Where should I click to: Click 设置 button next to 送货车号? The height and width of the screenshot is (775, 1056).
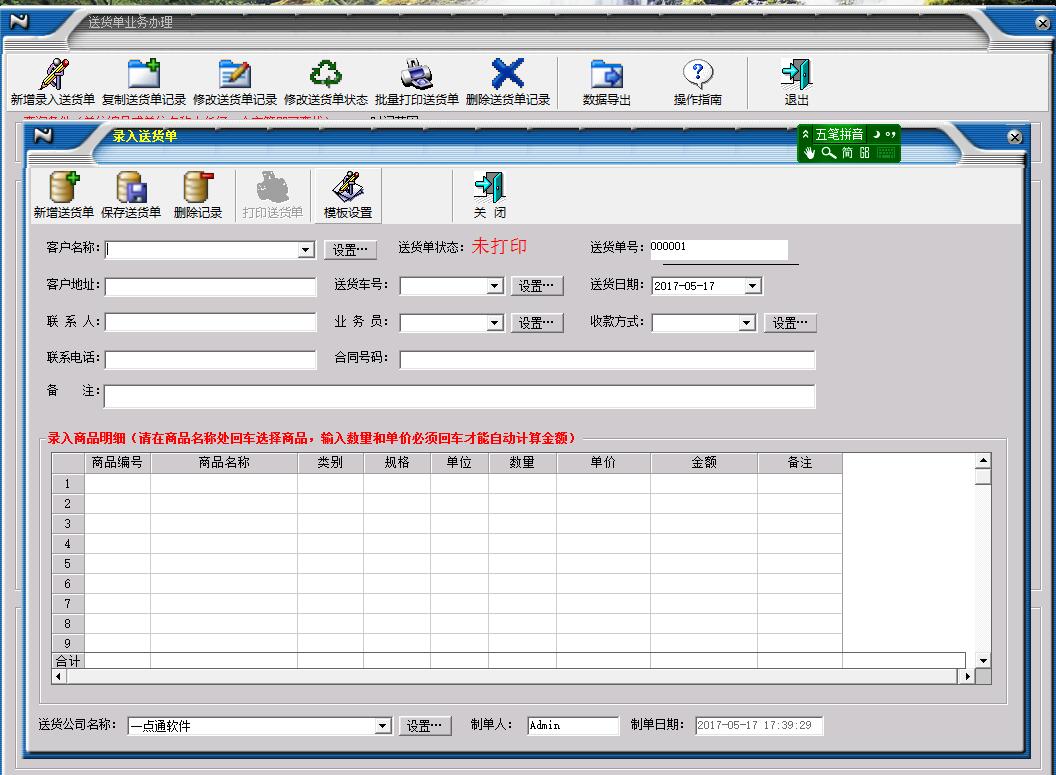coord(537,286)
